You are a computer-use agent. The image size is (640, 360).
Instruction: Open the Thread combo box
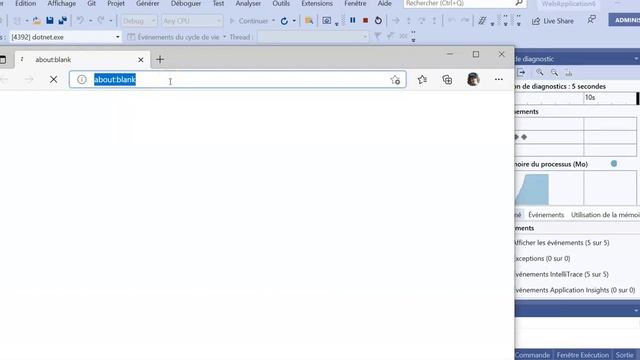[x=313, y=37]
